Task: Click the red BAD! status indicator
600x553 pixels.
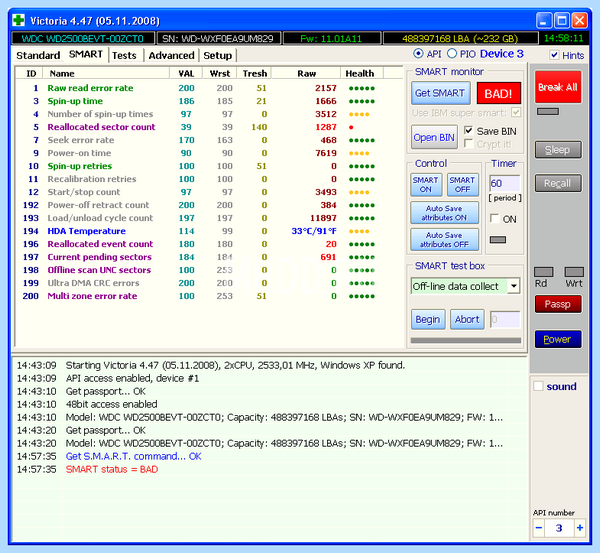Action: point(499,93)
